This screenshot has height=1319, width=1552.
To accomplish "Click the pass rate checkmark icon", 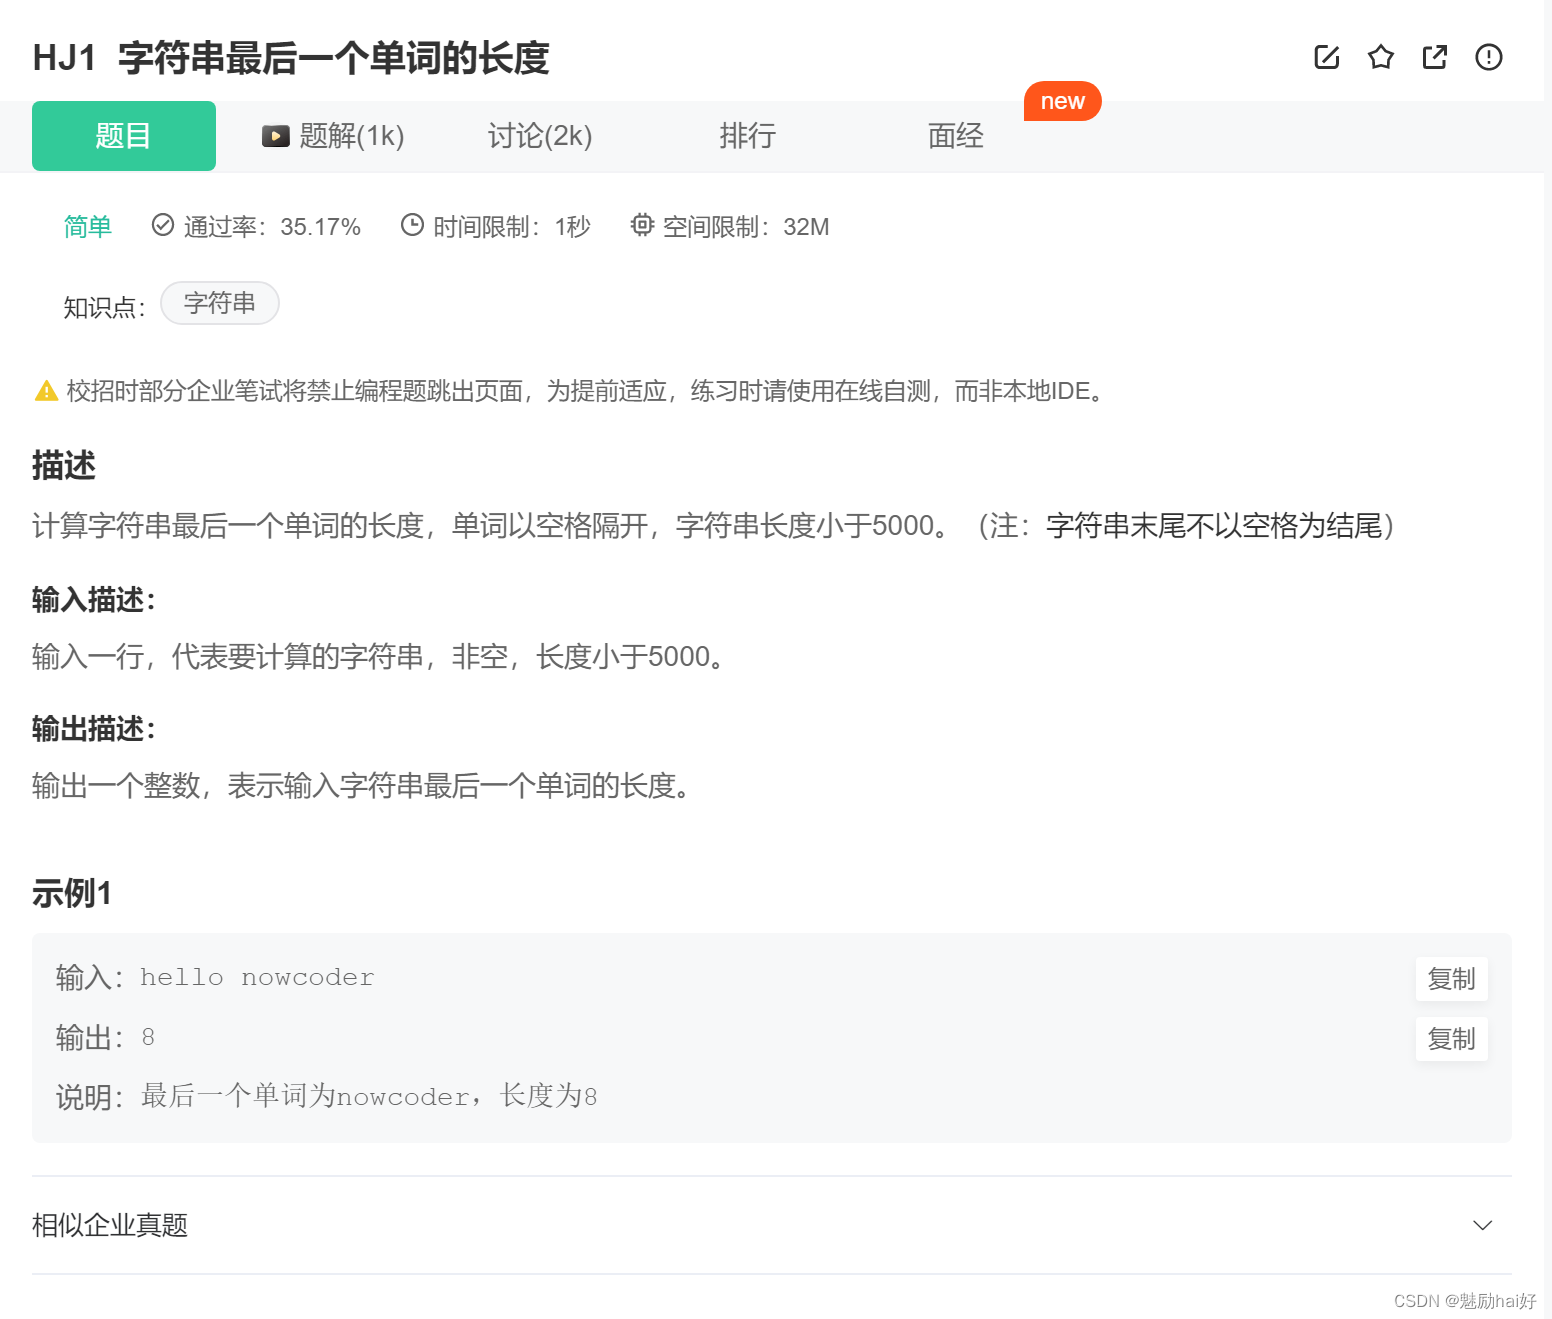I will [163, 225].
